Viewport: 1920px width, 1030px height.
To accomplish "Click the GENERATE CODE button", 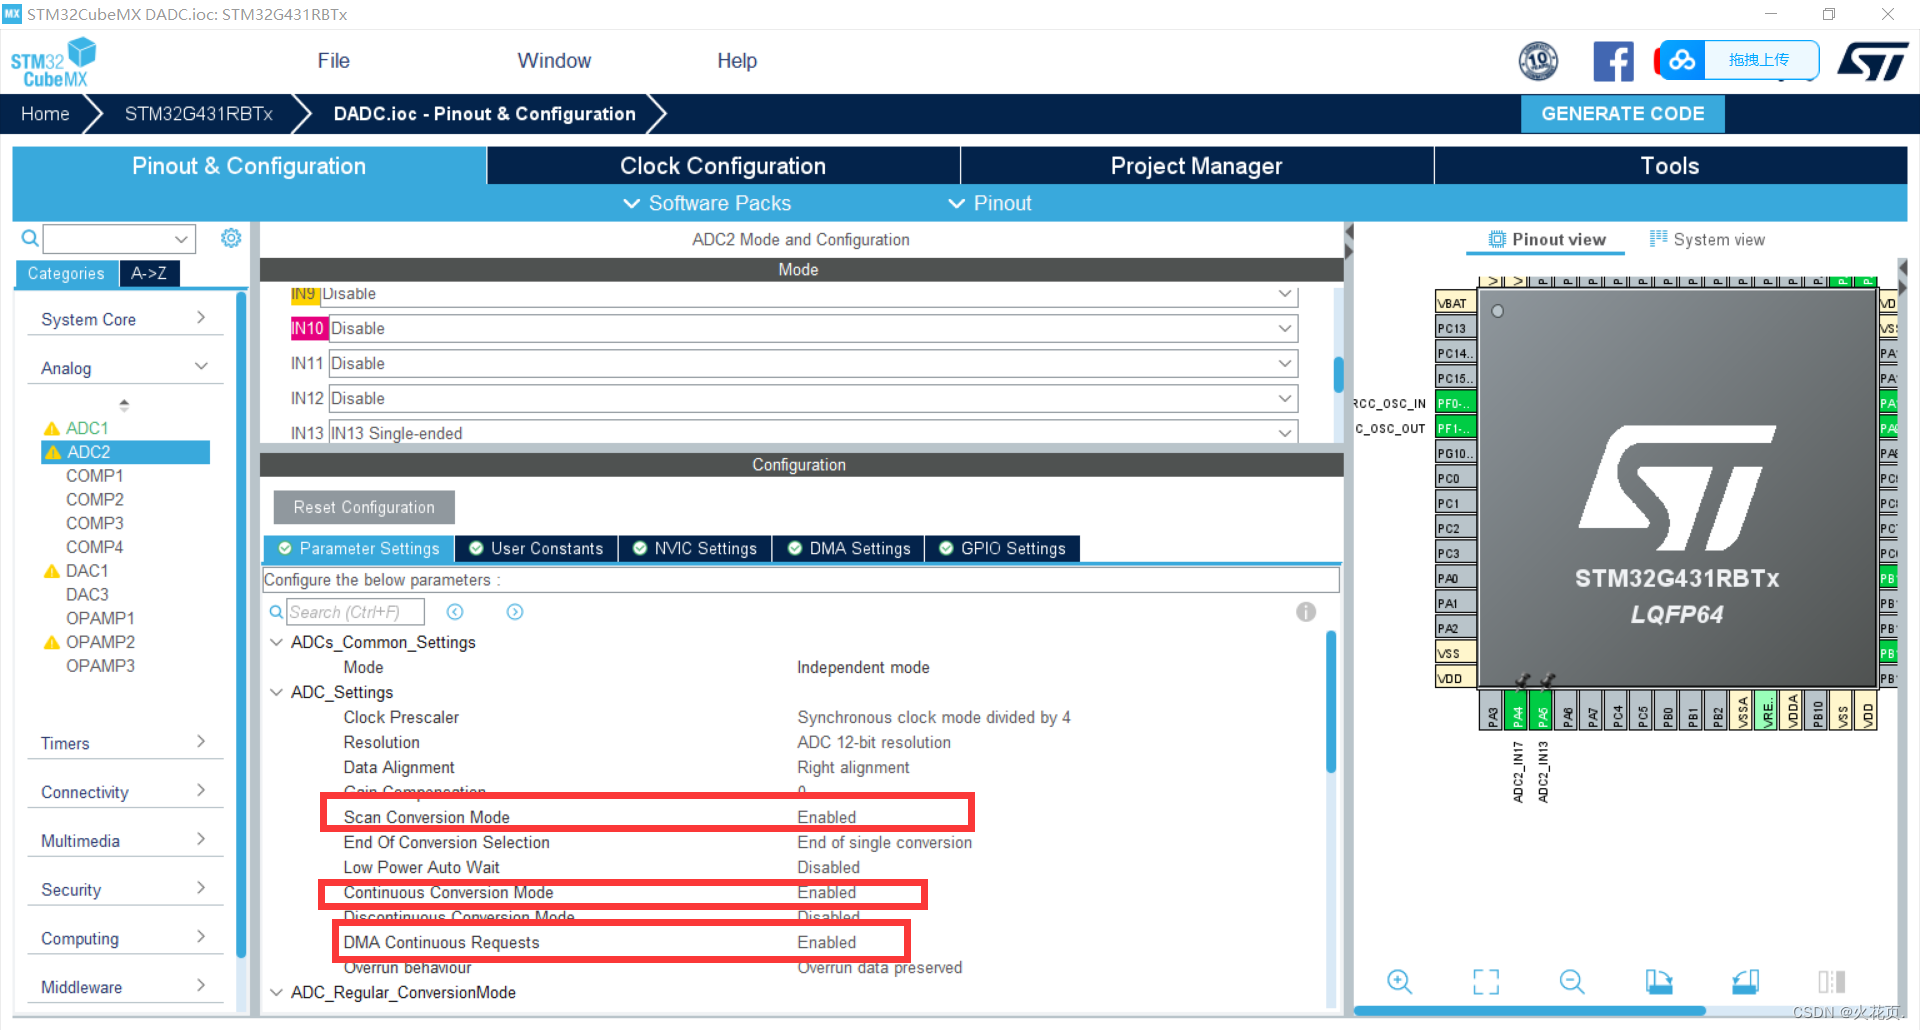I will click(1622, 114).
